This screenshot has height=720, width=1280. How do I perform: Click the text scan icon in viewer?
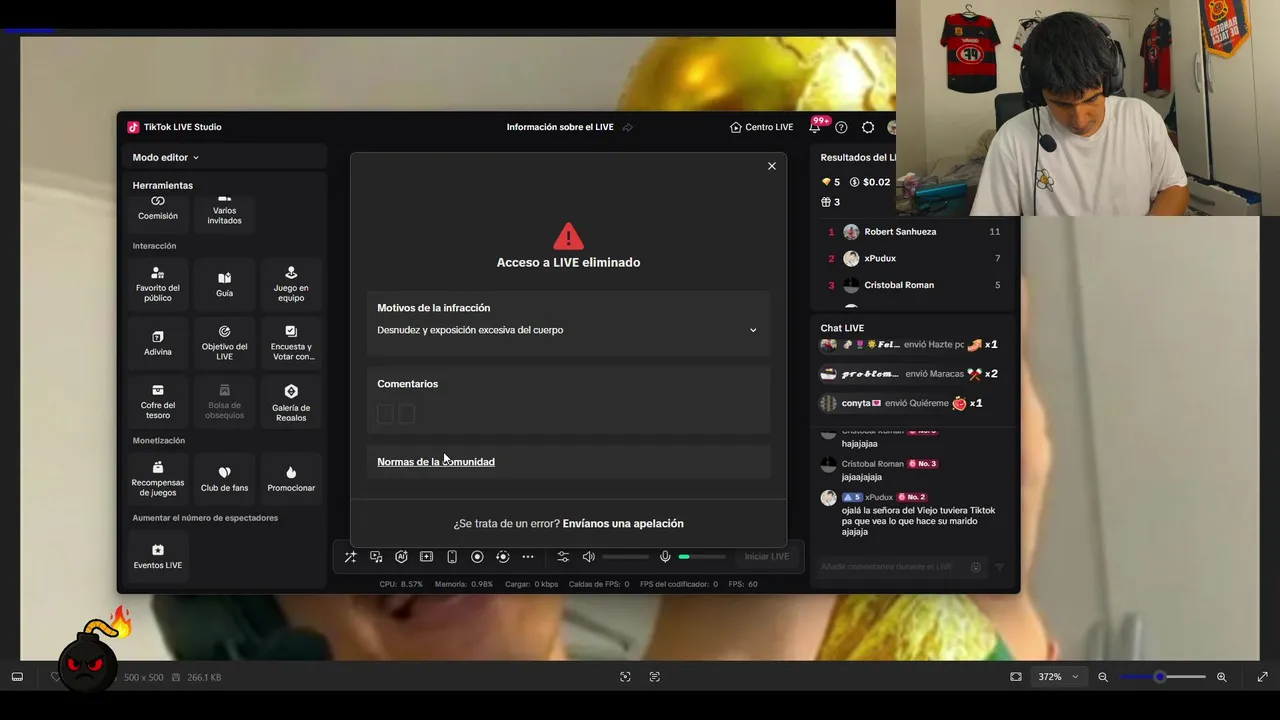pos(655,677)
